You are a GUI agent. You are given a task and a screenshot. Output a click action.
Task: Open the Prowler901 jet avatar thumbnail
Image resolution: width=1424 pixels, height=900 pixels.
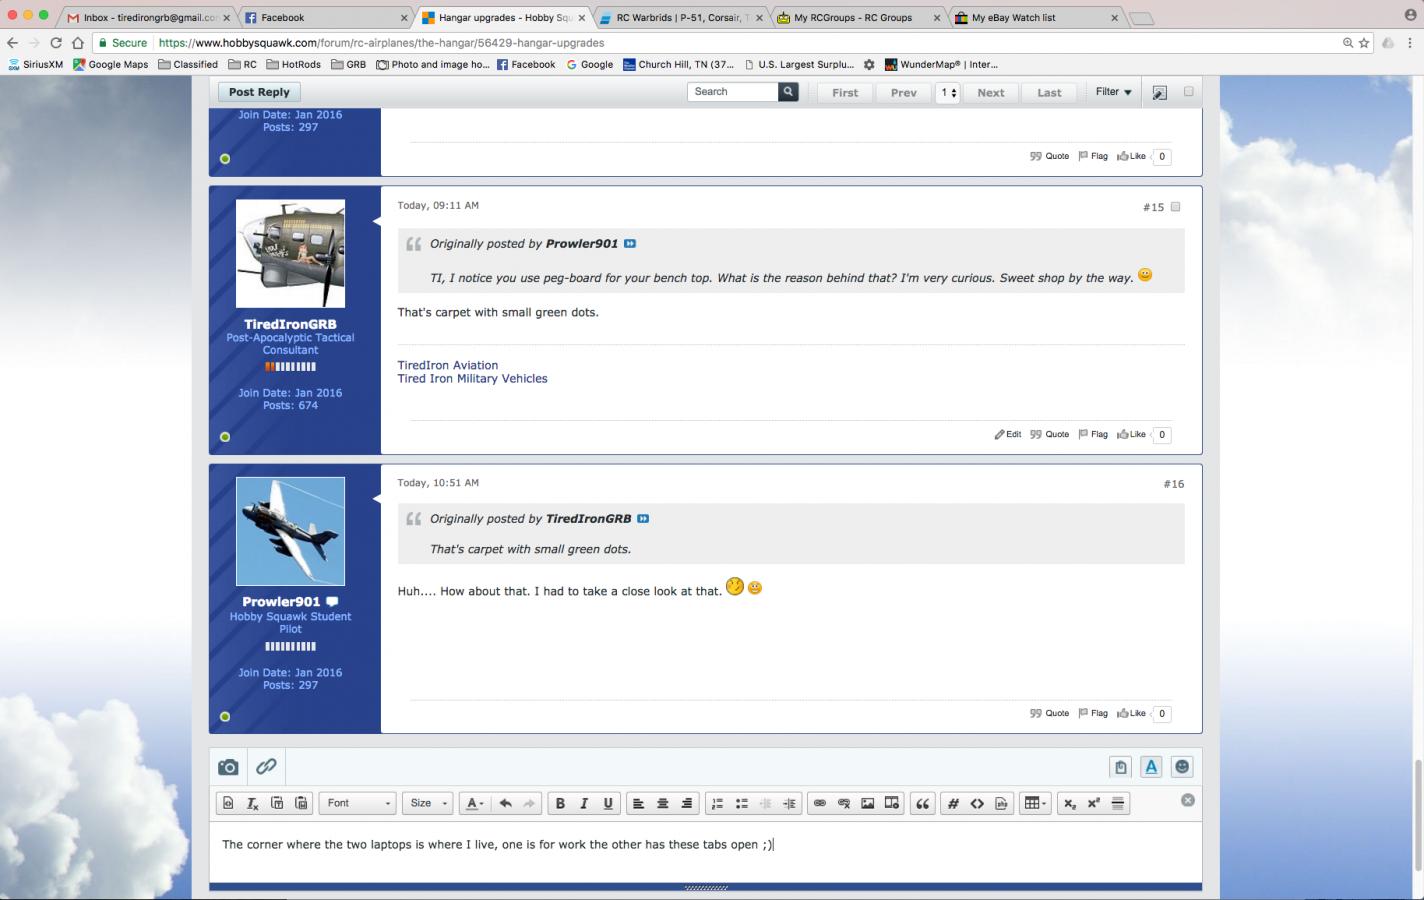290,531
